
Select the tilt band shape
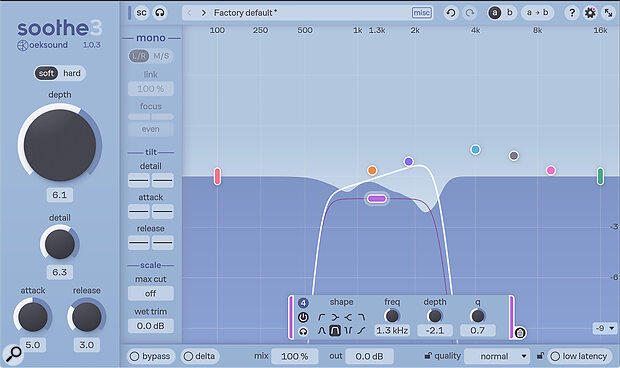point(361,330)
